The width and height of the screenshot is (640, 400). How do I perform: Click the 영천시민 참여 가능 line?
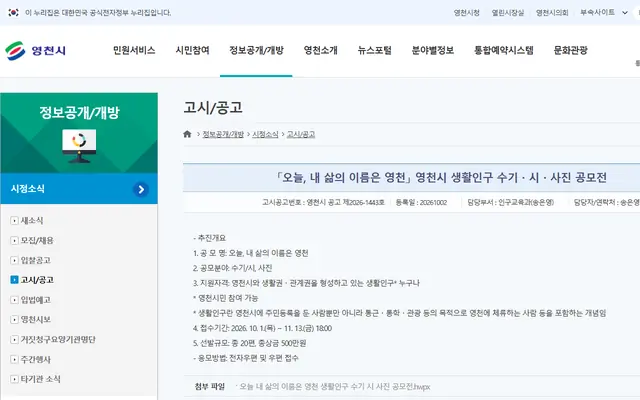(226, 298)
